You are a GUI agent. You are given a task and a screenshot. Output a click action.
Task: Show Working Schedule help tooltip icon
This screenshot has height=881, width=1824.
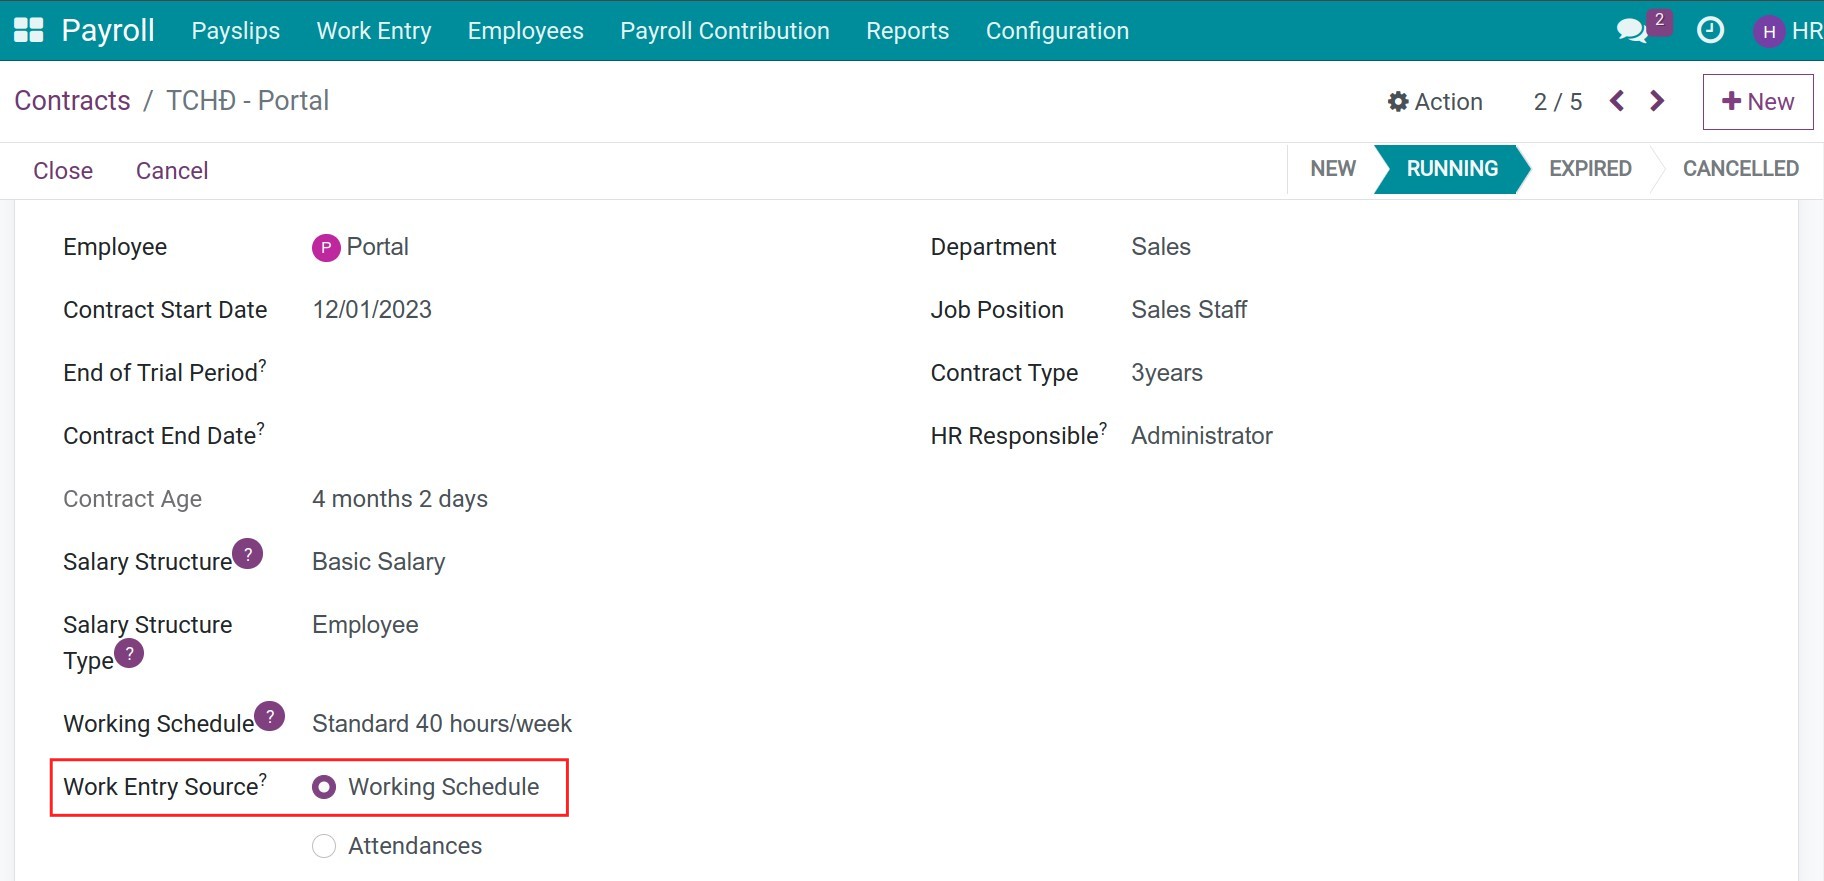tap(270, 716)
